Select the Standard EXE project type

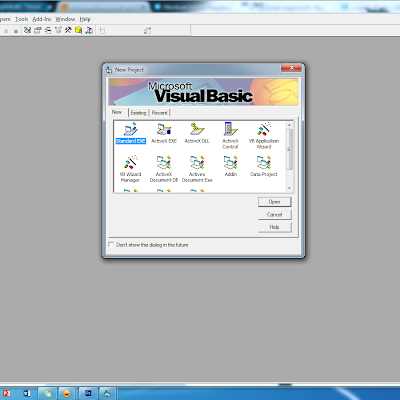pos(131,133)
